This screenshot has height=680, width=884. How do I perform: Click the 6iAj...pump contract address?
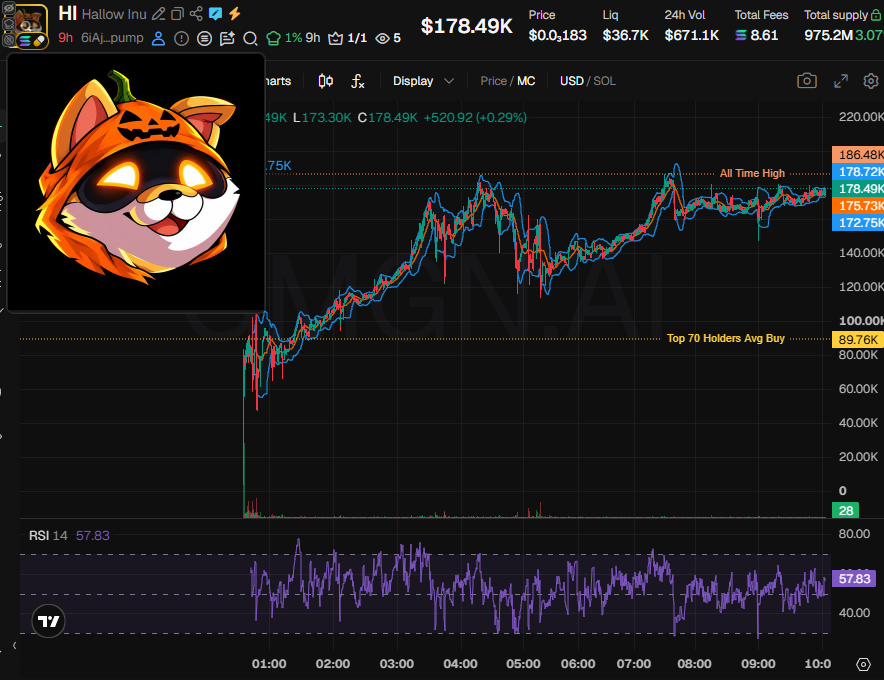coord(112,38)
